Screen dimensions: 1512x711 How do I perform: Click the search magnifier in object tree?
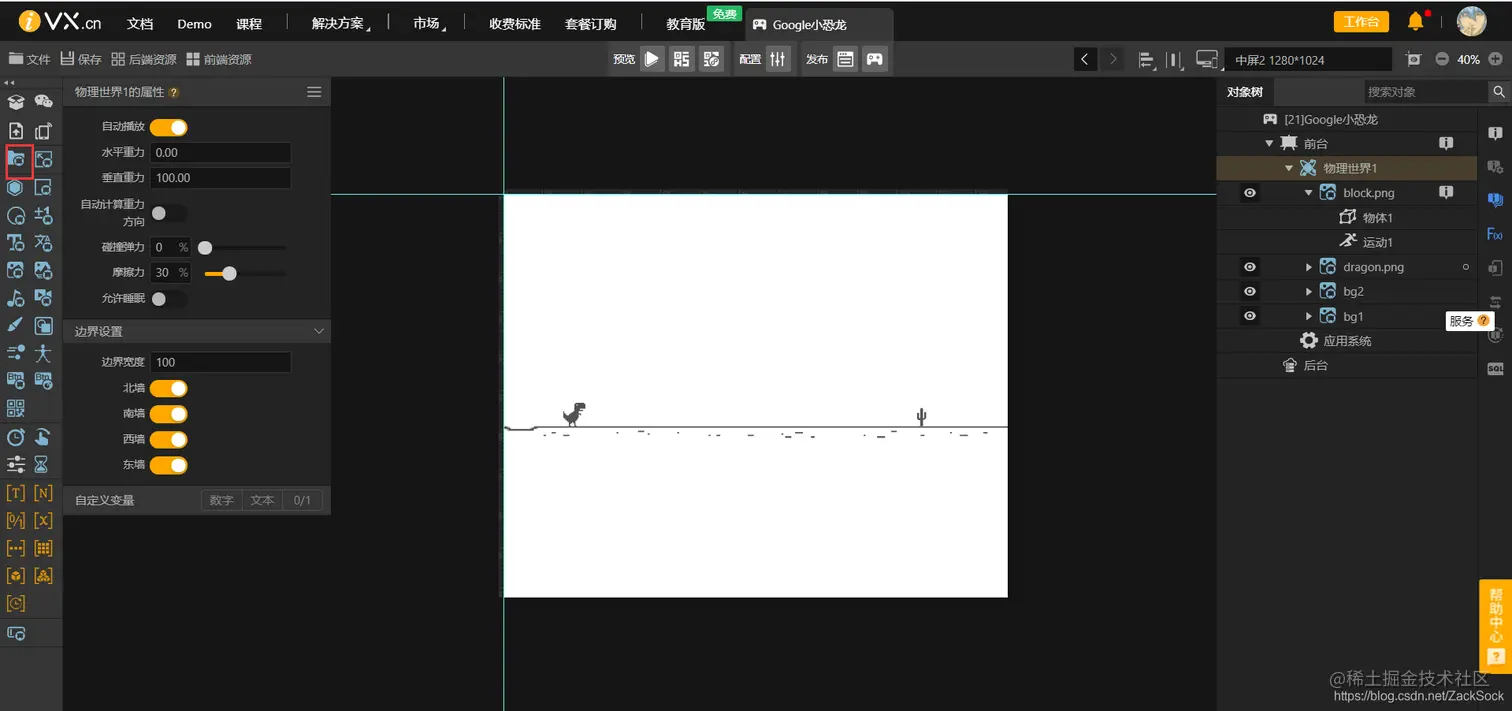[x=1499, y=91]
